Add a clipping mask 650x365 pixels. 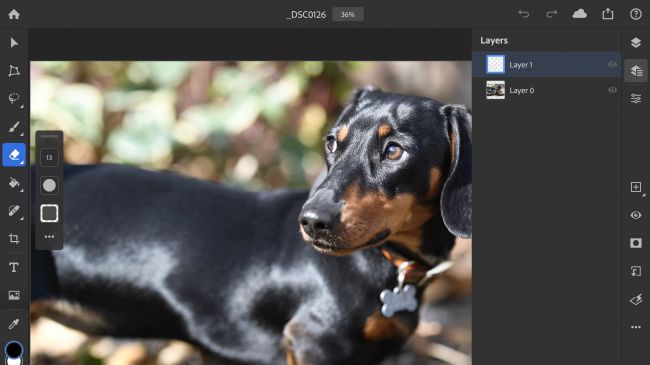point(636,271)
